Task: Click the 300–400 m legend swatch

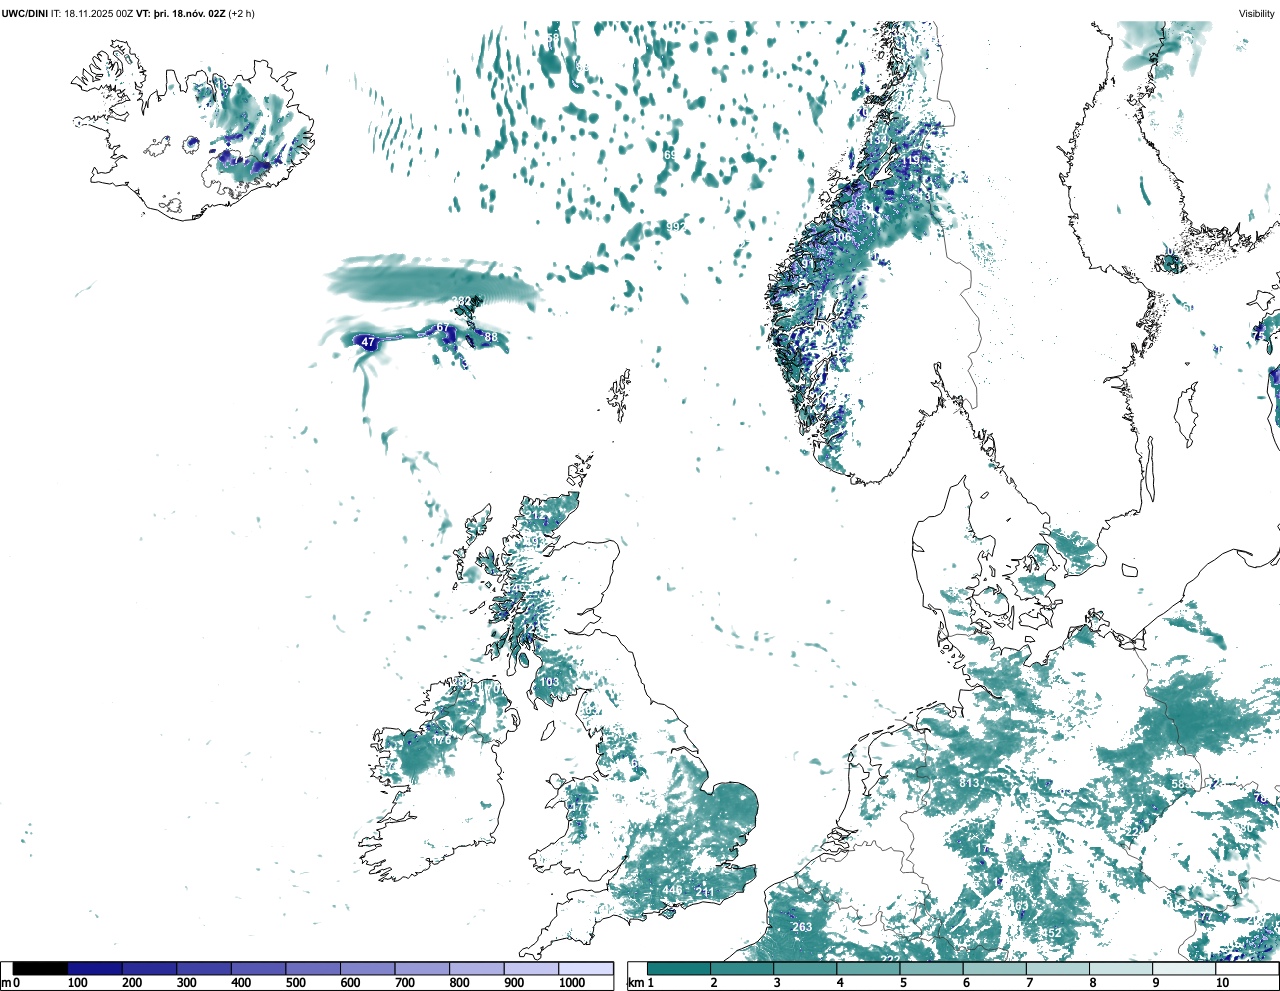Action: click(x=204, y=968)
